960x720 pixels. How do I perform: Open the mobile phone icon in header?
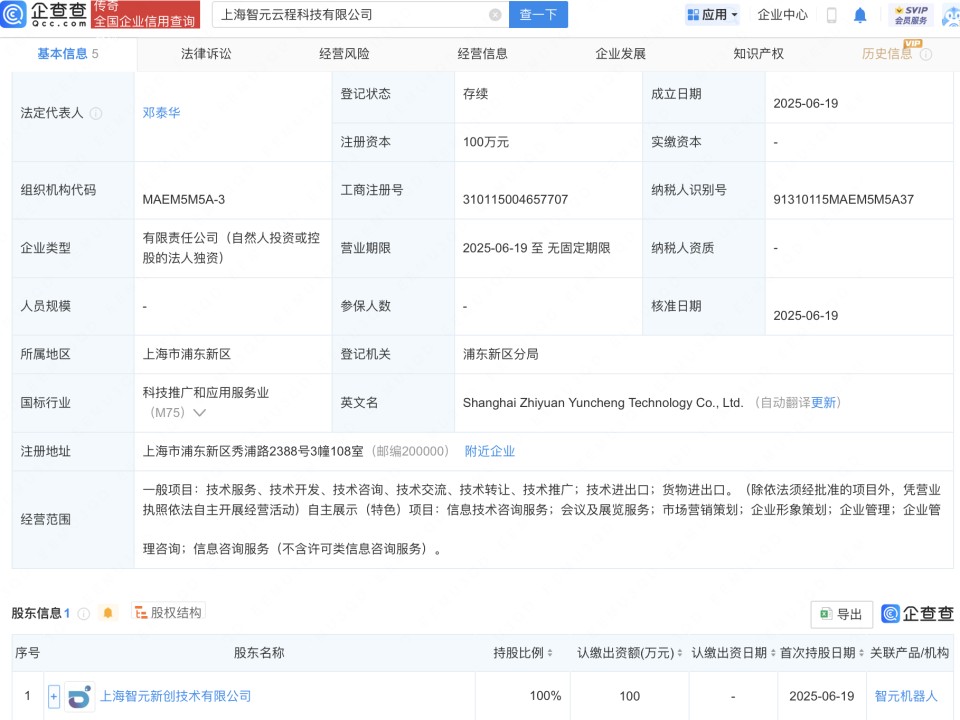(831, 15)
